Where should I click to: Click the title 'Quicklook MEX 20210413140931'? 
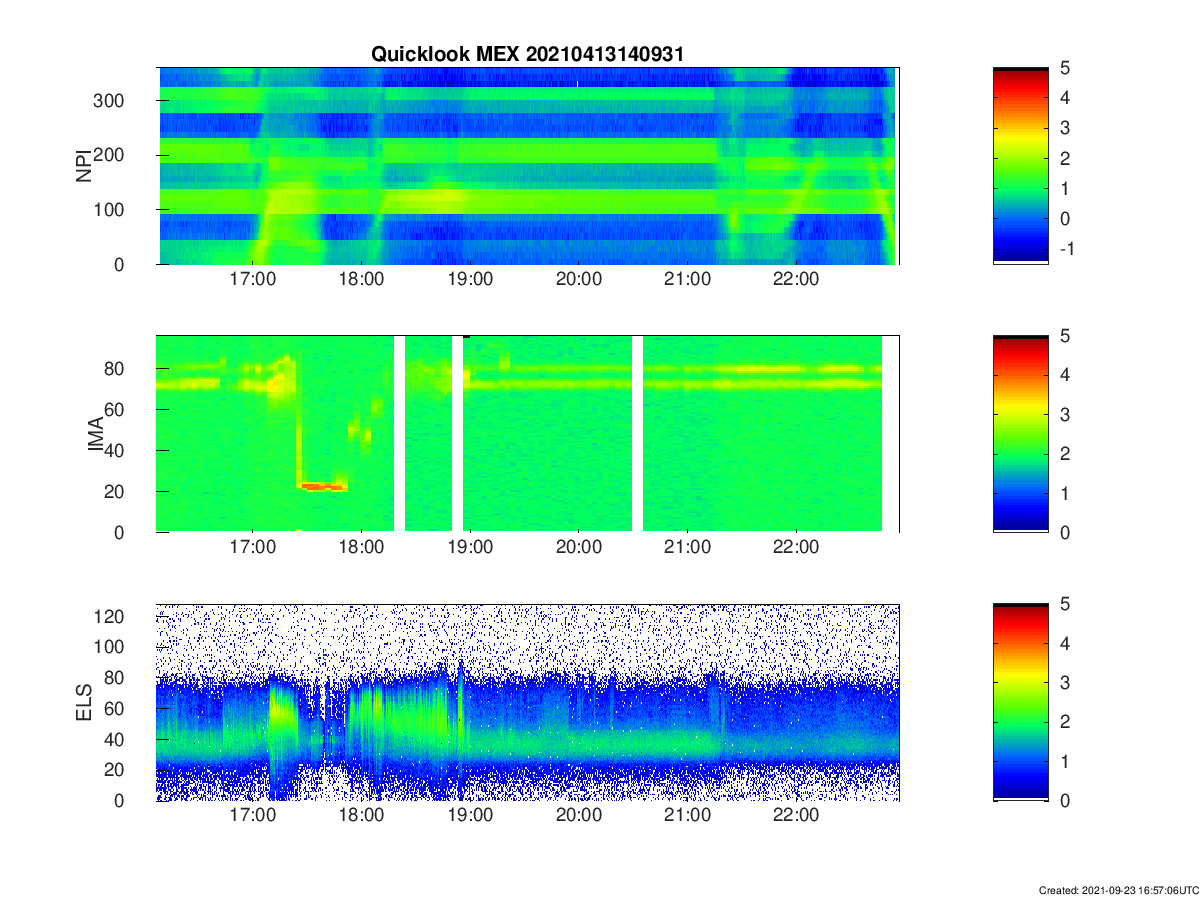(527, 55)
